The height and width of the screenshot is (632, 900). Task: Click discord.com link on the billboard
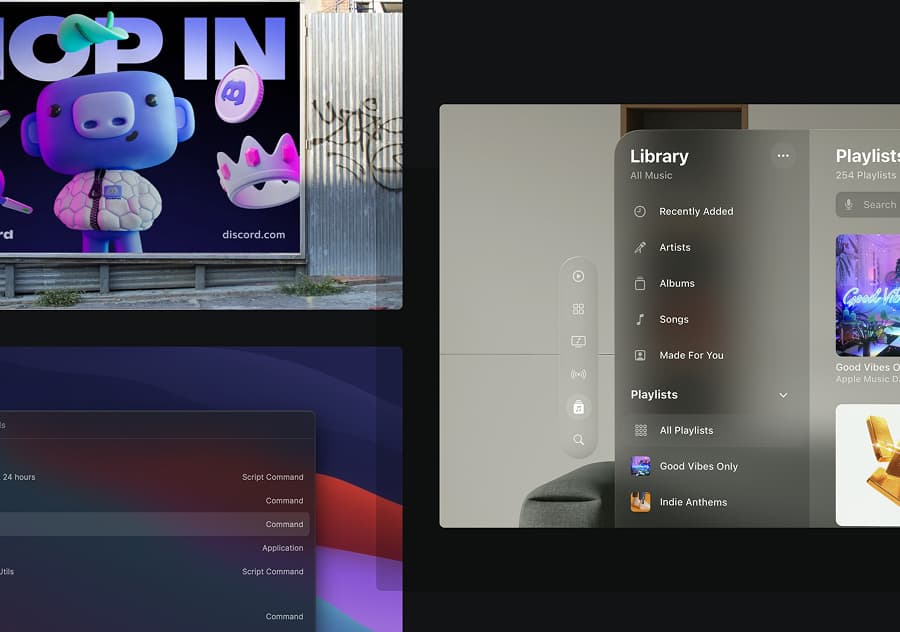coord(253,234)
